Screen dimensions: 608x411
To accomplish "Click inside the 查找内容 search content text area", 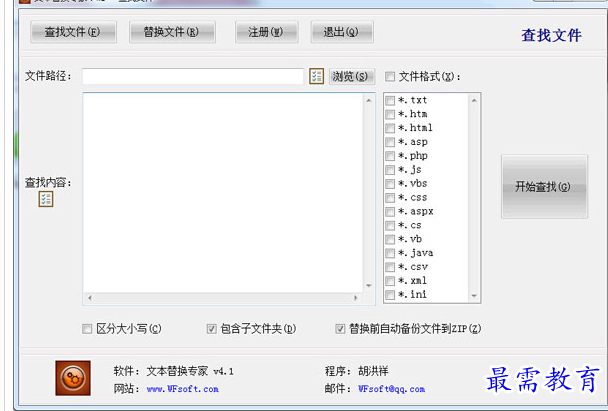I will click(223, 193).
